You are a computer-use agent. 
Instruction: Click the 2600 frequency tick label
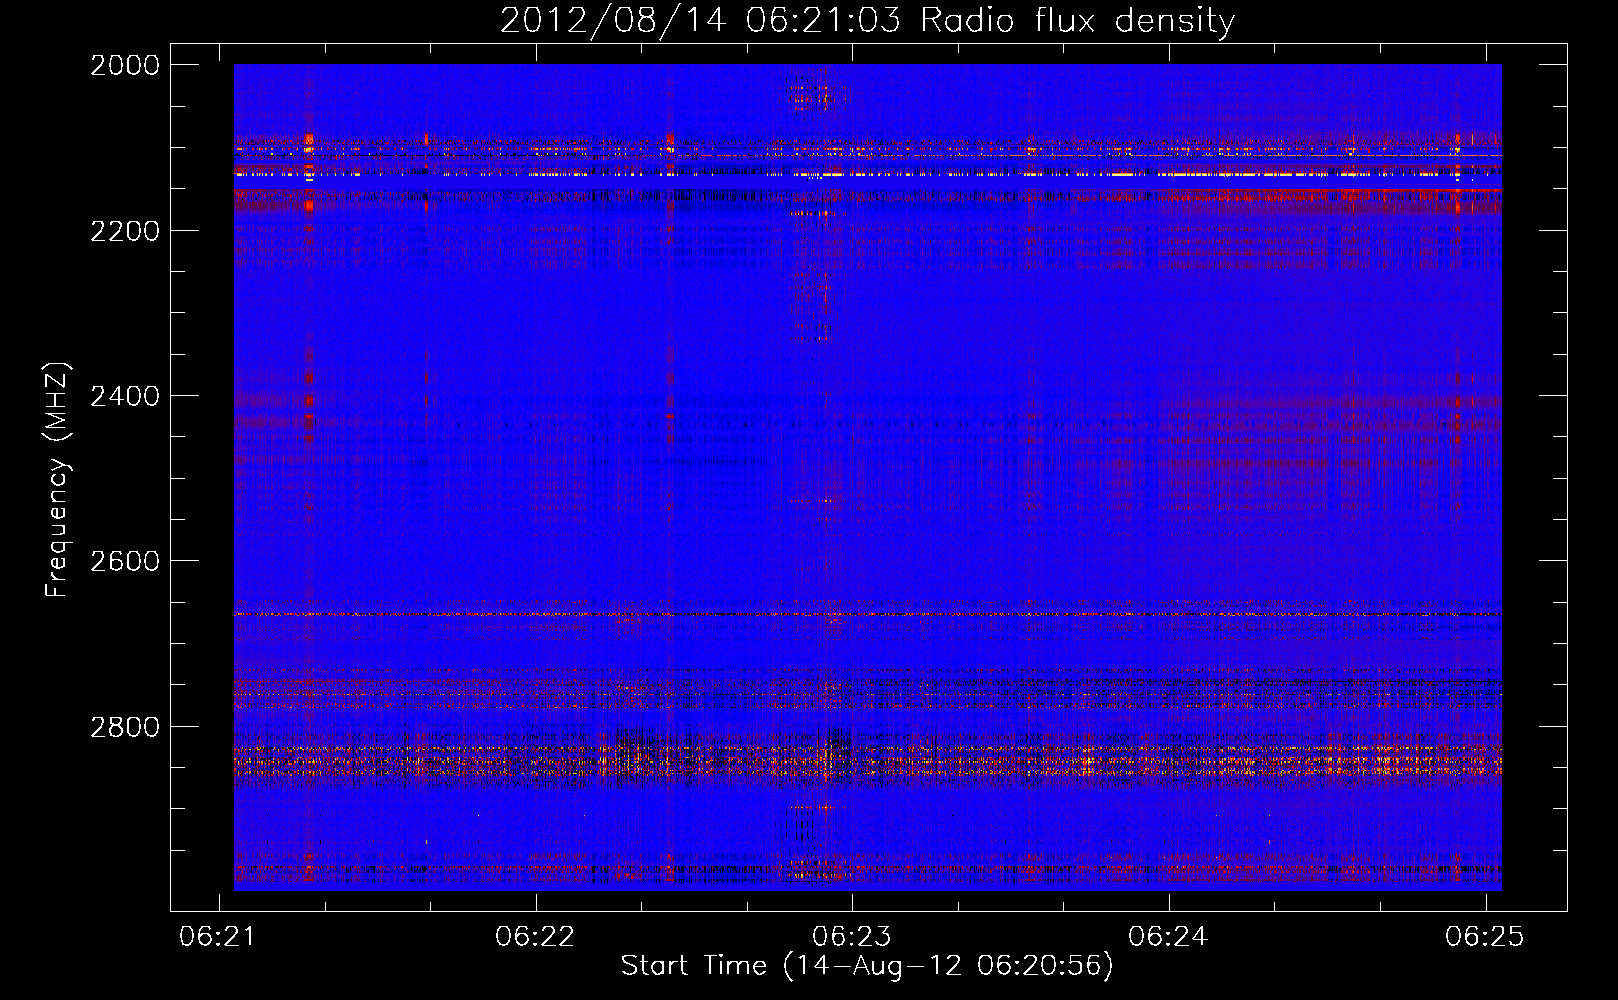125,561
